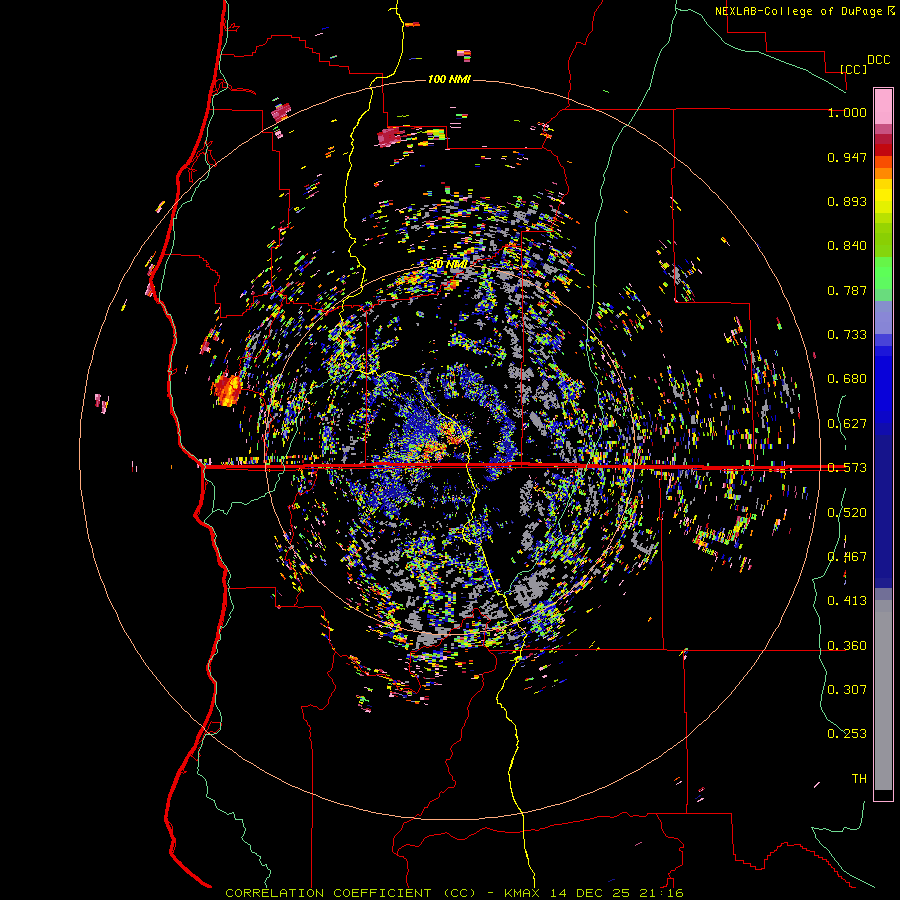Select the 0.680 scale value
This screenshot has width=900, height=900.
[847, 379]
